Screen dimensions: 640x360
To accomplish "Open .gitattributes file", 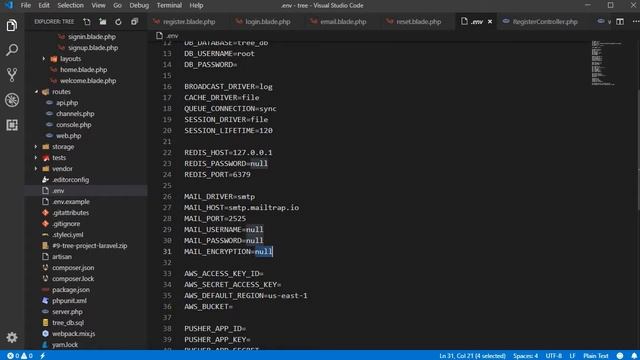I will [70, 213].
